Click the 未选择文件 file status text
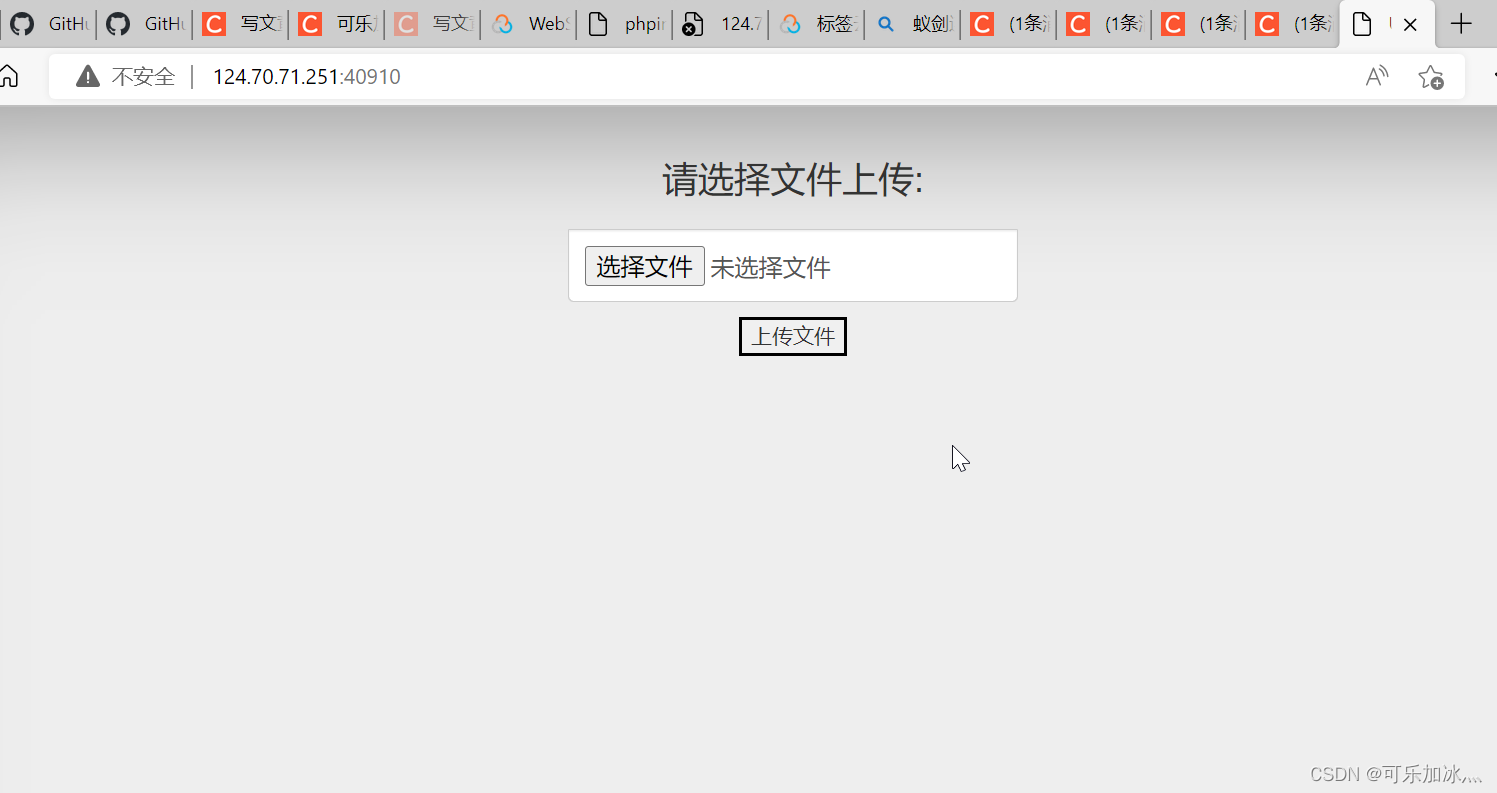1497x793 pixels. [770, 268]
